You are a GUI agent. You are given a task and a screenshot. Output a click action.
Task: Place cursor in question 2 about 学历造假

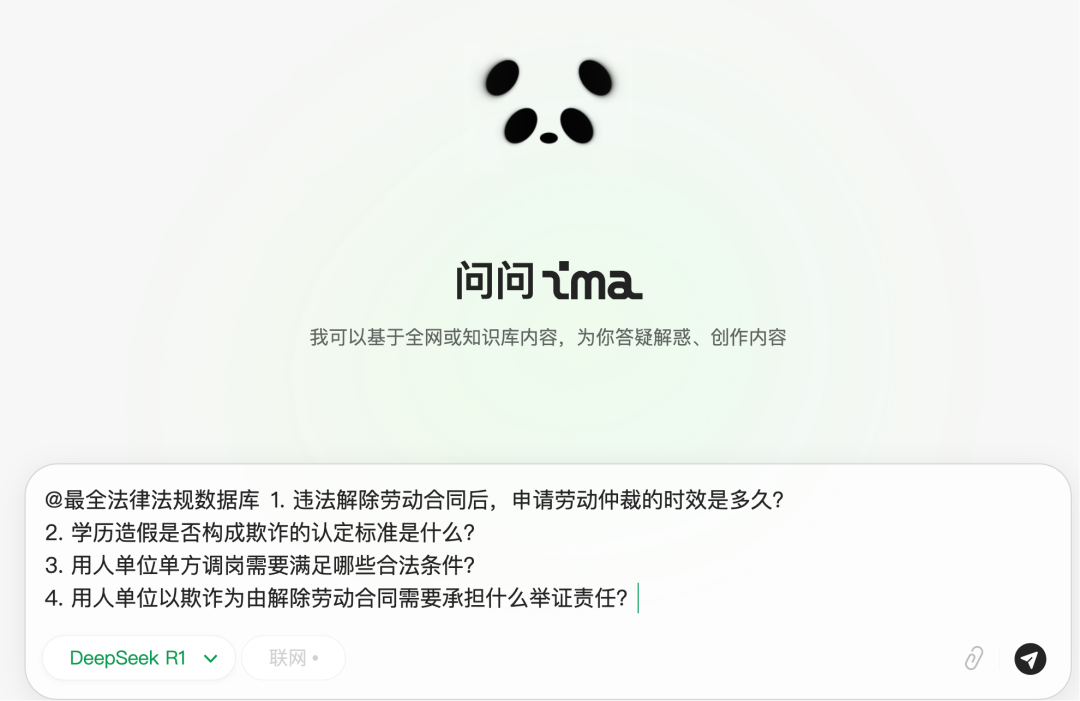tap(260, 532)
